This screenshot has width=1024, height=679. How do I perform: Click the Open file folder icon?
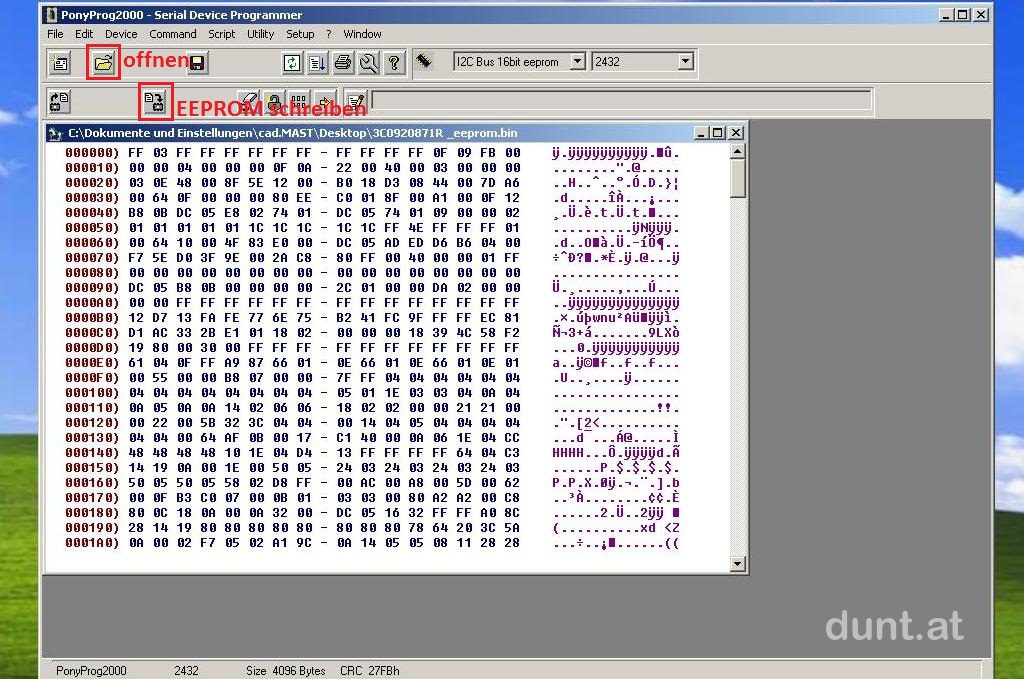(x=103, y=62)
